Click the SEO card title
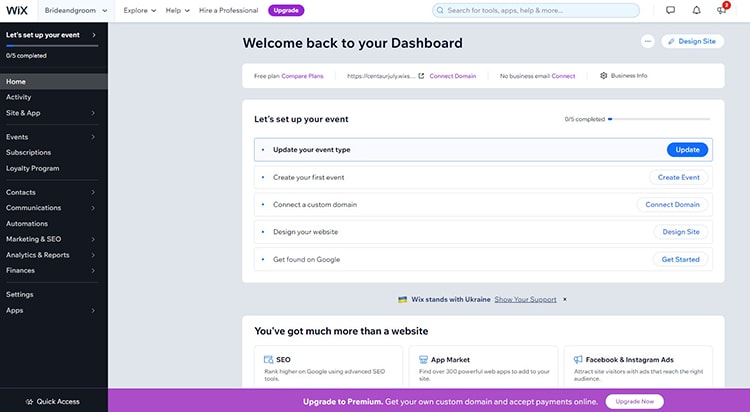750x412 pixels. pos(283,359)
